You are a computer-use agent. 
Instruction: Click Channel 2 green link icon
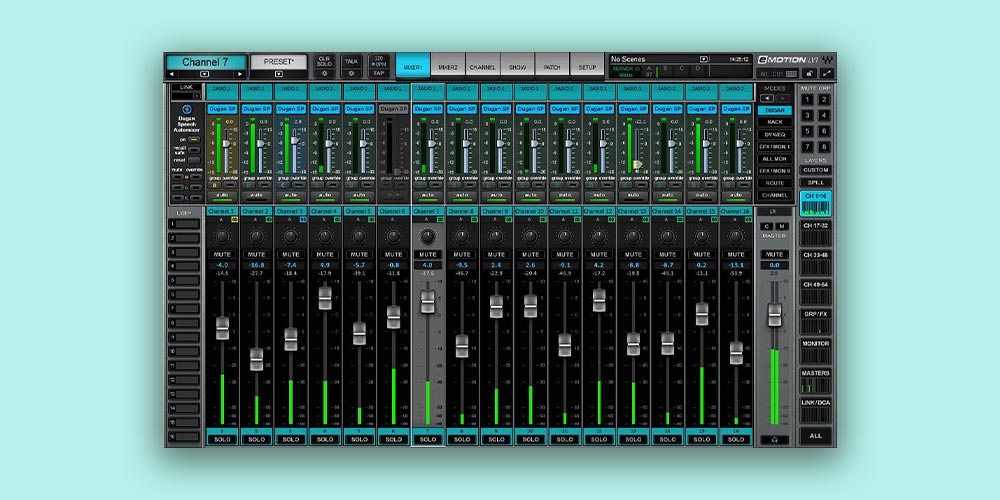point(268,219)
